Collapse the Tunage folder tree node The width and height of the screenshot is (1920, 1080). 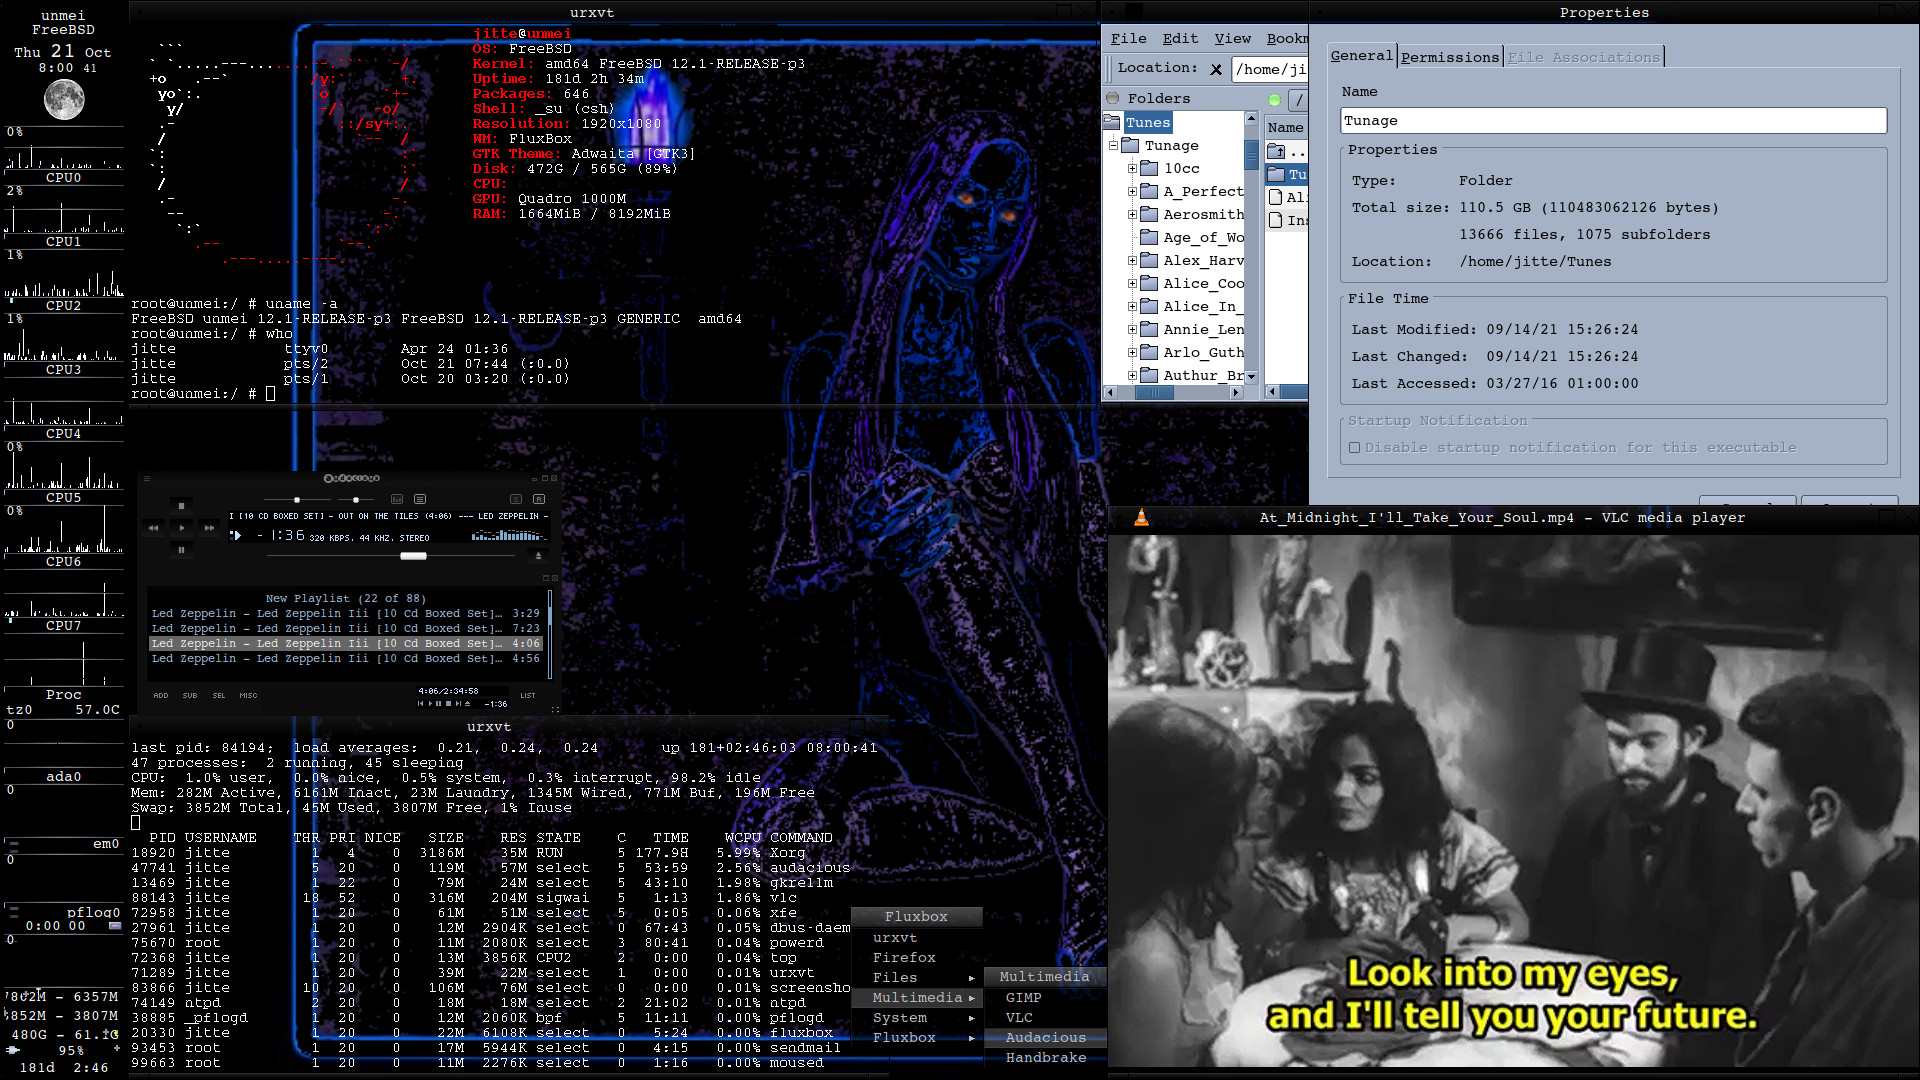coord(1113,146)
